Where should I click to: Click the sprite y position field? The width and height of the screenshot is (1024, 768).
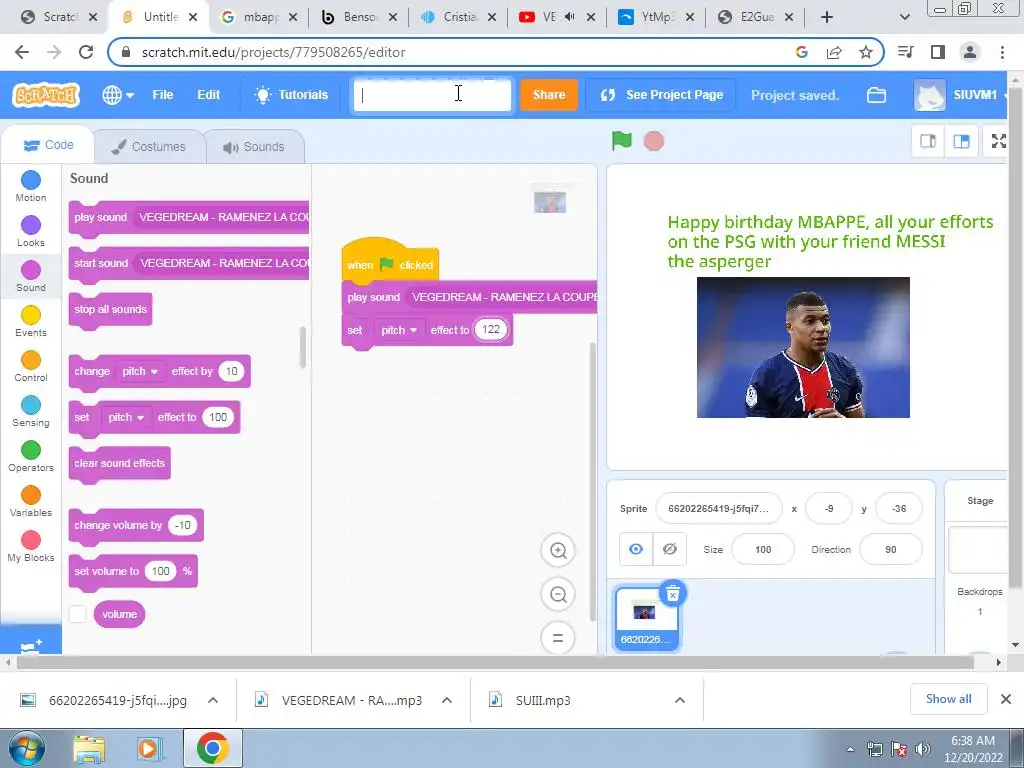[899, 509]
